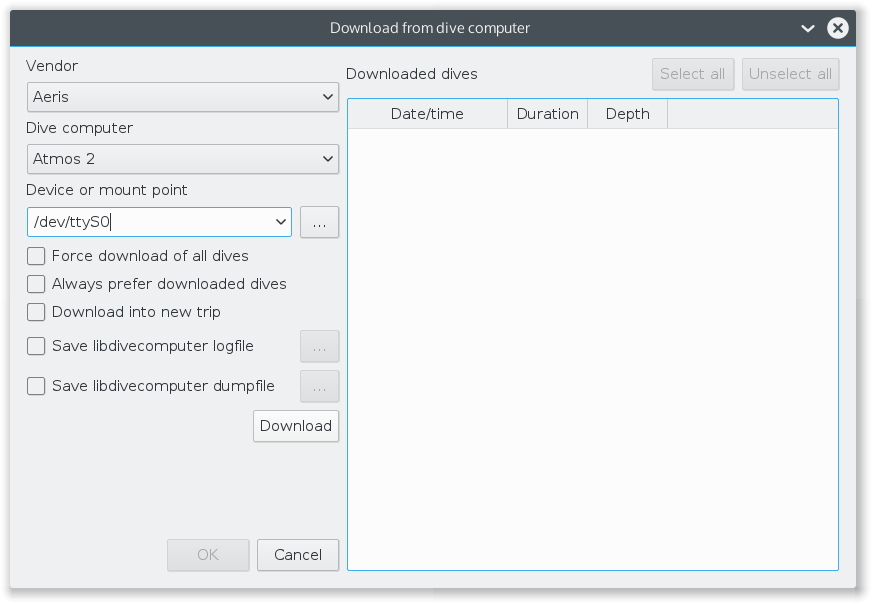Screen dimensions: 872x604
Task: Toggle Download into new trip option
Action: [x=36, y=312]
